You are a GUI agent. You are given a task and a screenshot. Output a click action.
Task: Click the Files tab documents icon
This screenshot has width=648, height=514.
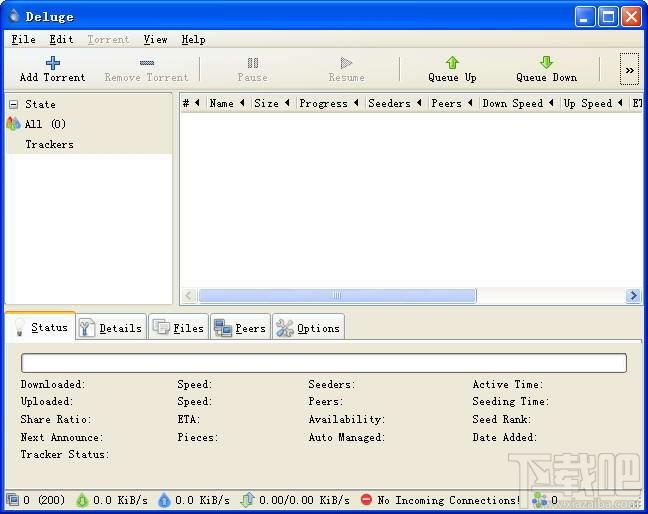click(x=161, y=327)
